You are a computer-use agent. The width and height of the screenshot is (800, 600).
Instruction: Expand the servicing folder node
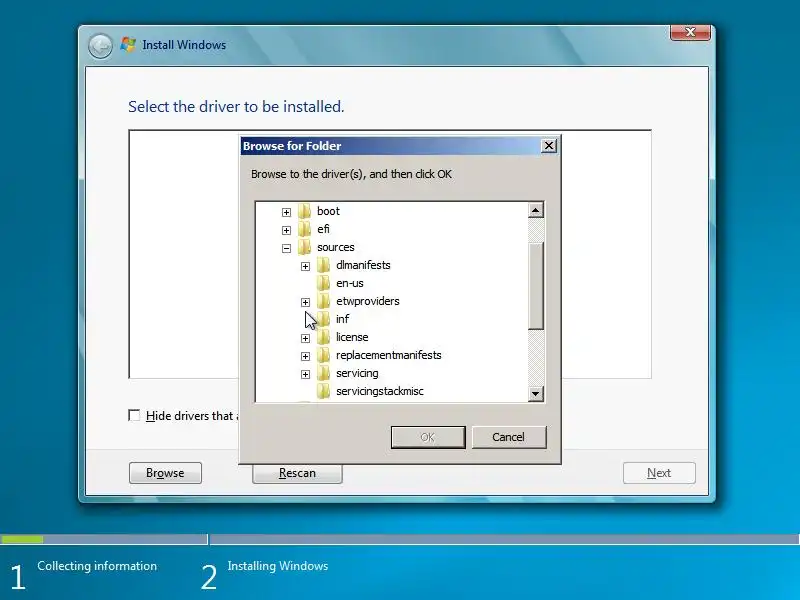point(305,374)
